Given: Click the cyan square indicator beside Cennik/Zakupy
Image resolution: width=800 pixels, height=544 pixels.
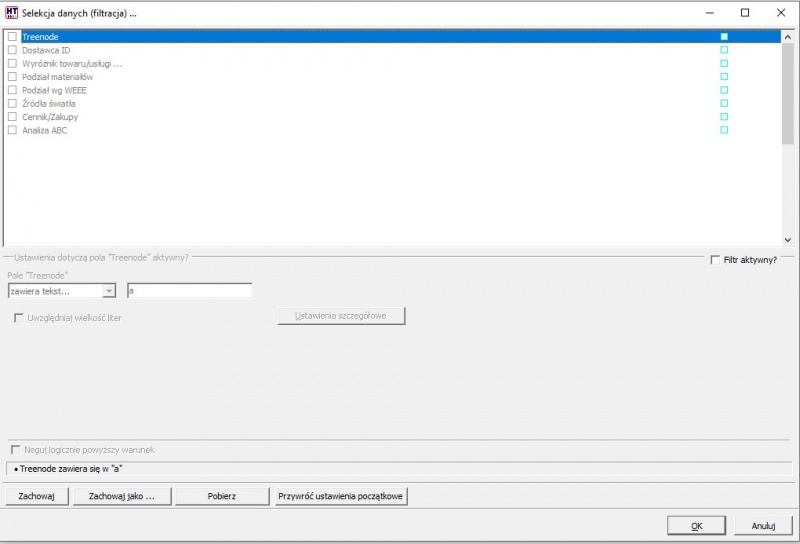Looking at the screenshot, I should tap(724, 116).
